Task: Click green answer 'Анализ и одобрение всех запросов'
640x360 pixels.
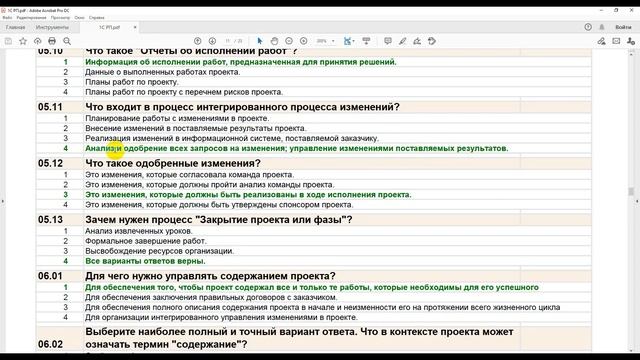Action: [296, 148]
